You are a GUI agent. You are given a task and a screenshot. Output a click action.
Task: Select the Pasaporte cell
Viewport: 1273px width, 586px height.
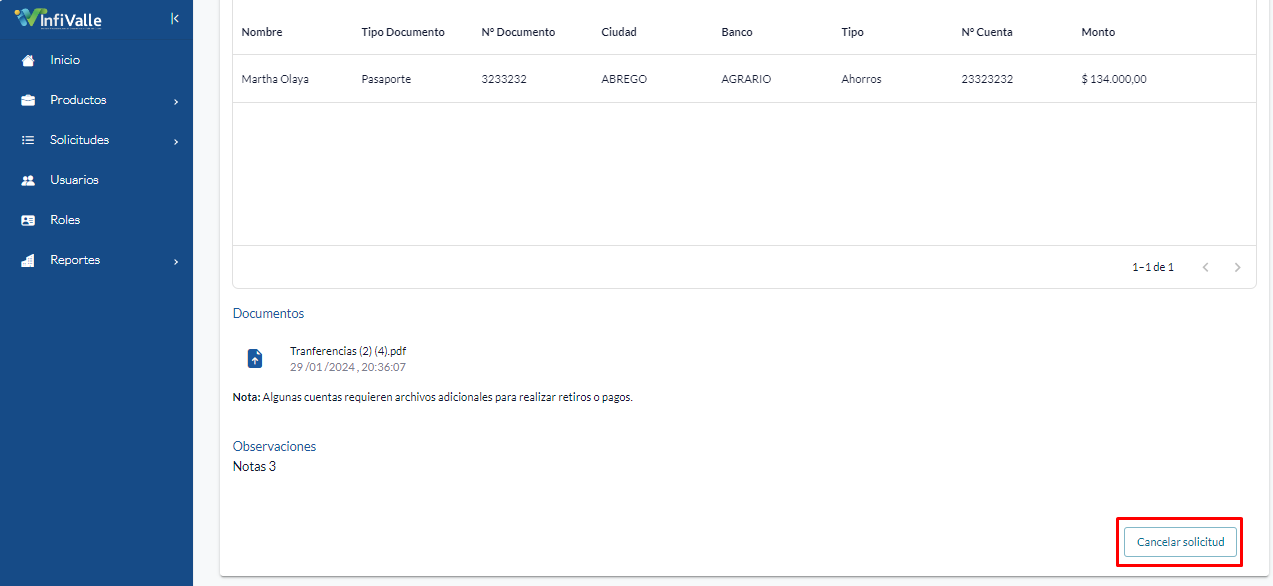tap(386, 79)
